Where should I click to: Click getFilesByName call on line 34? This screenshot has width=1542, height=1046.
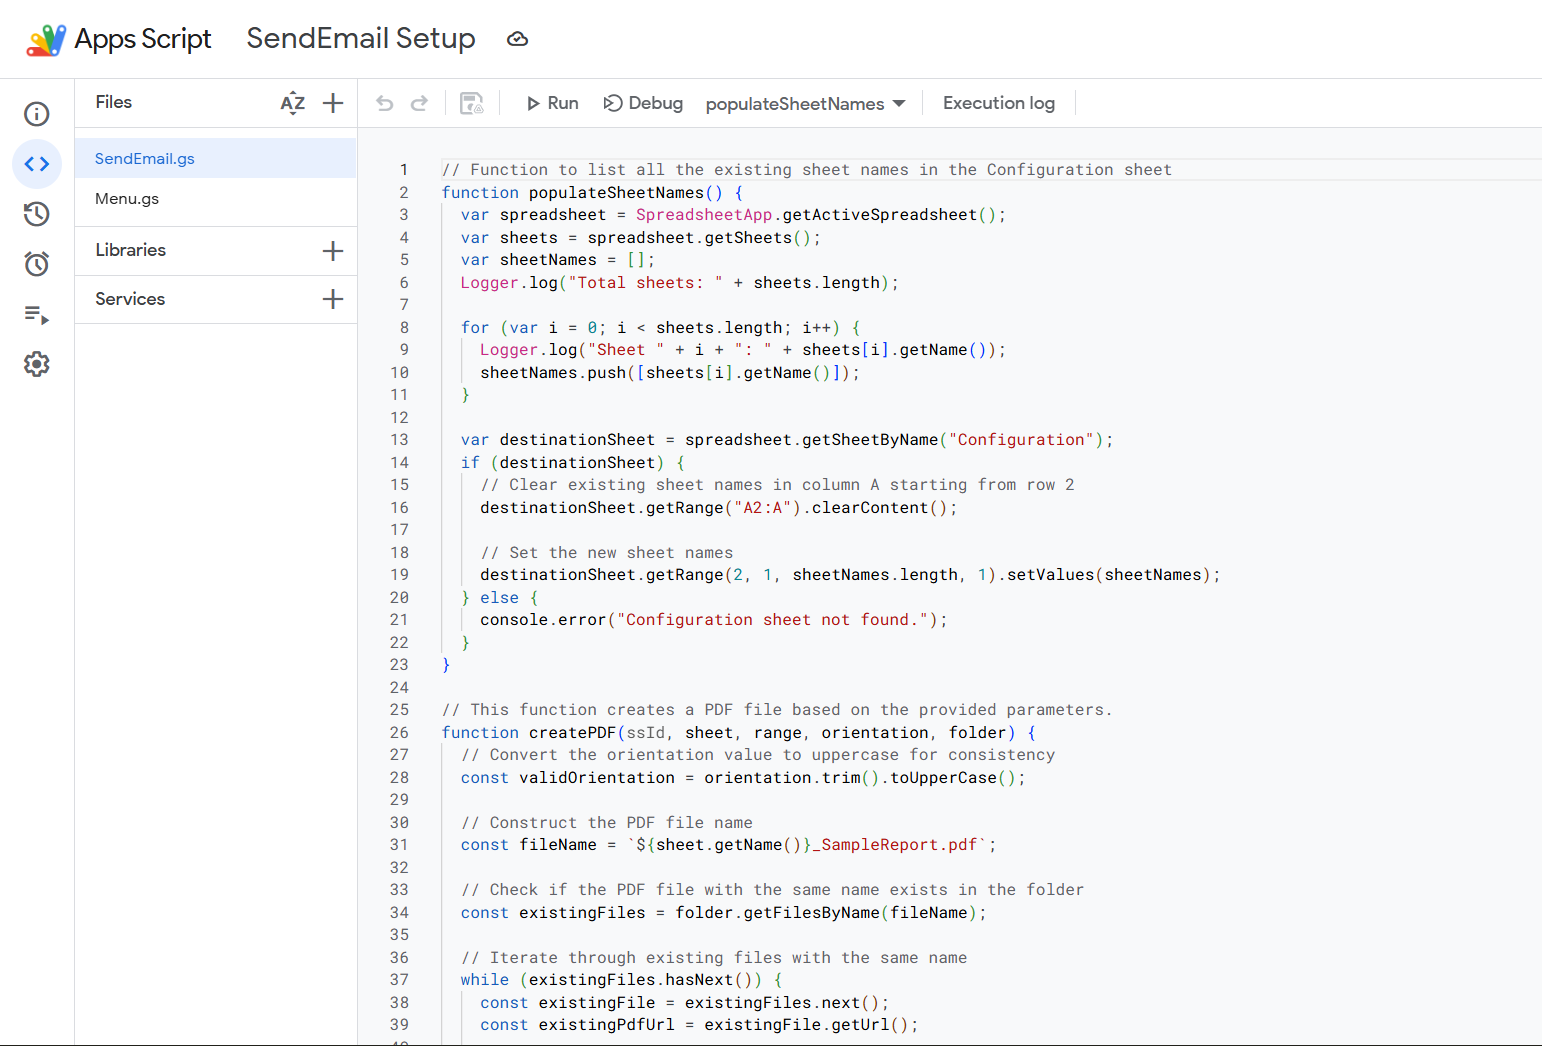point(812,913)
